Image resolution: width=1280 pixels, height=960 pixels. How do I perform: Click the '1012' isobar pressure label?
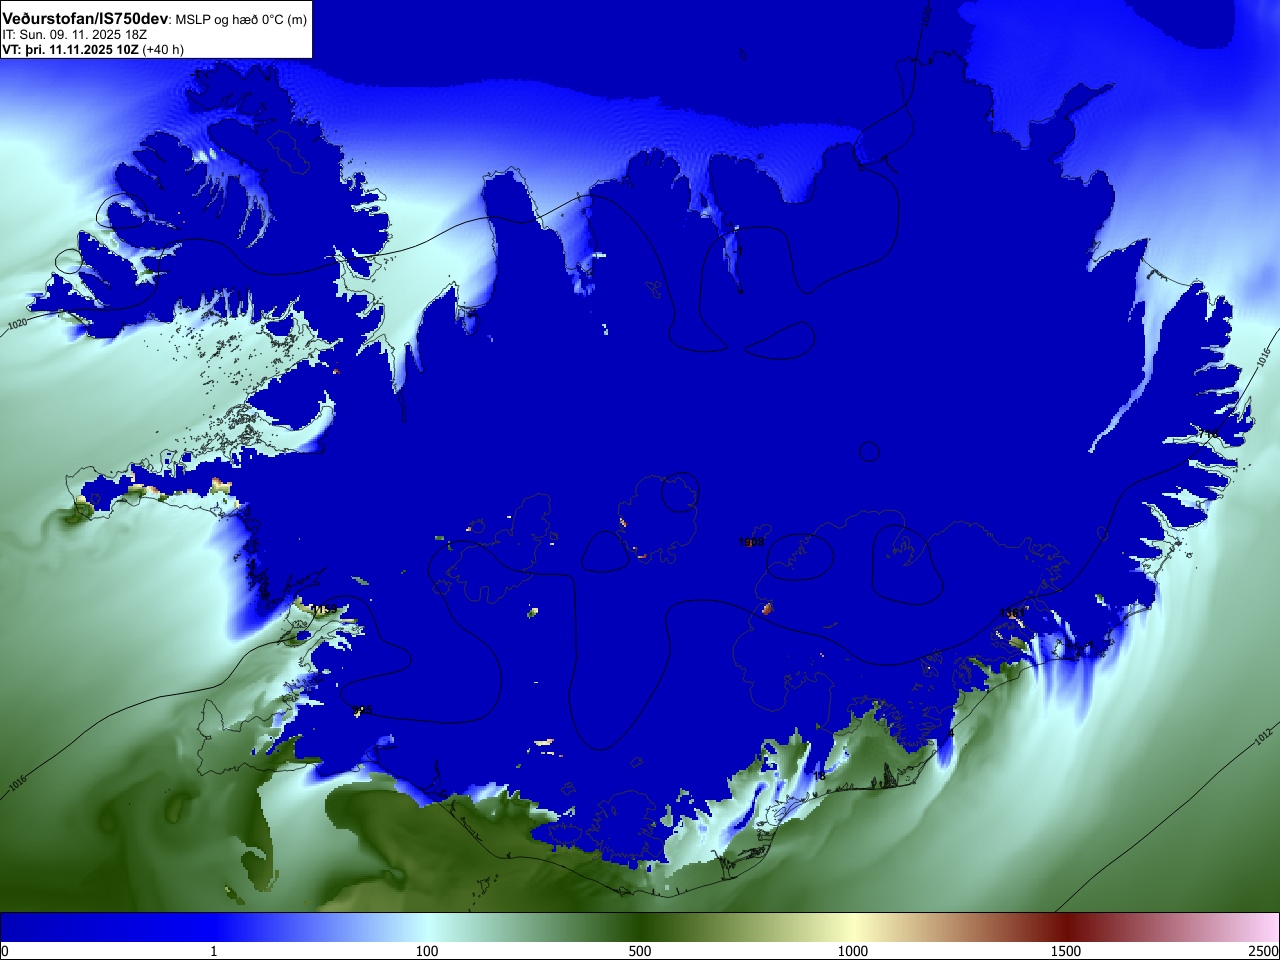click(x=1264, y=738)
